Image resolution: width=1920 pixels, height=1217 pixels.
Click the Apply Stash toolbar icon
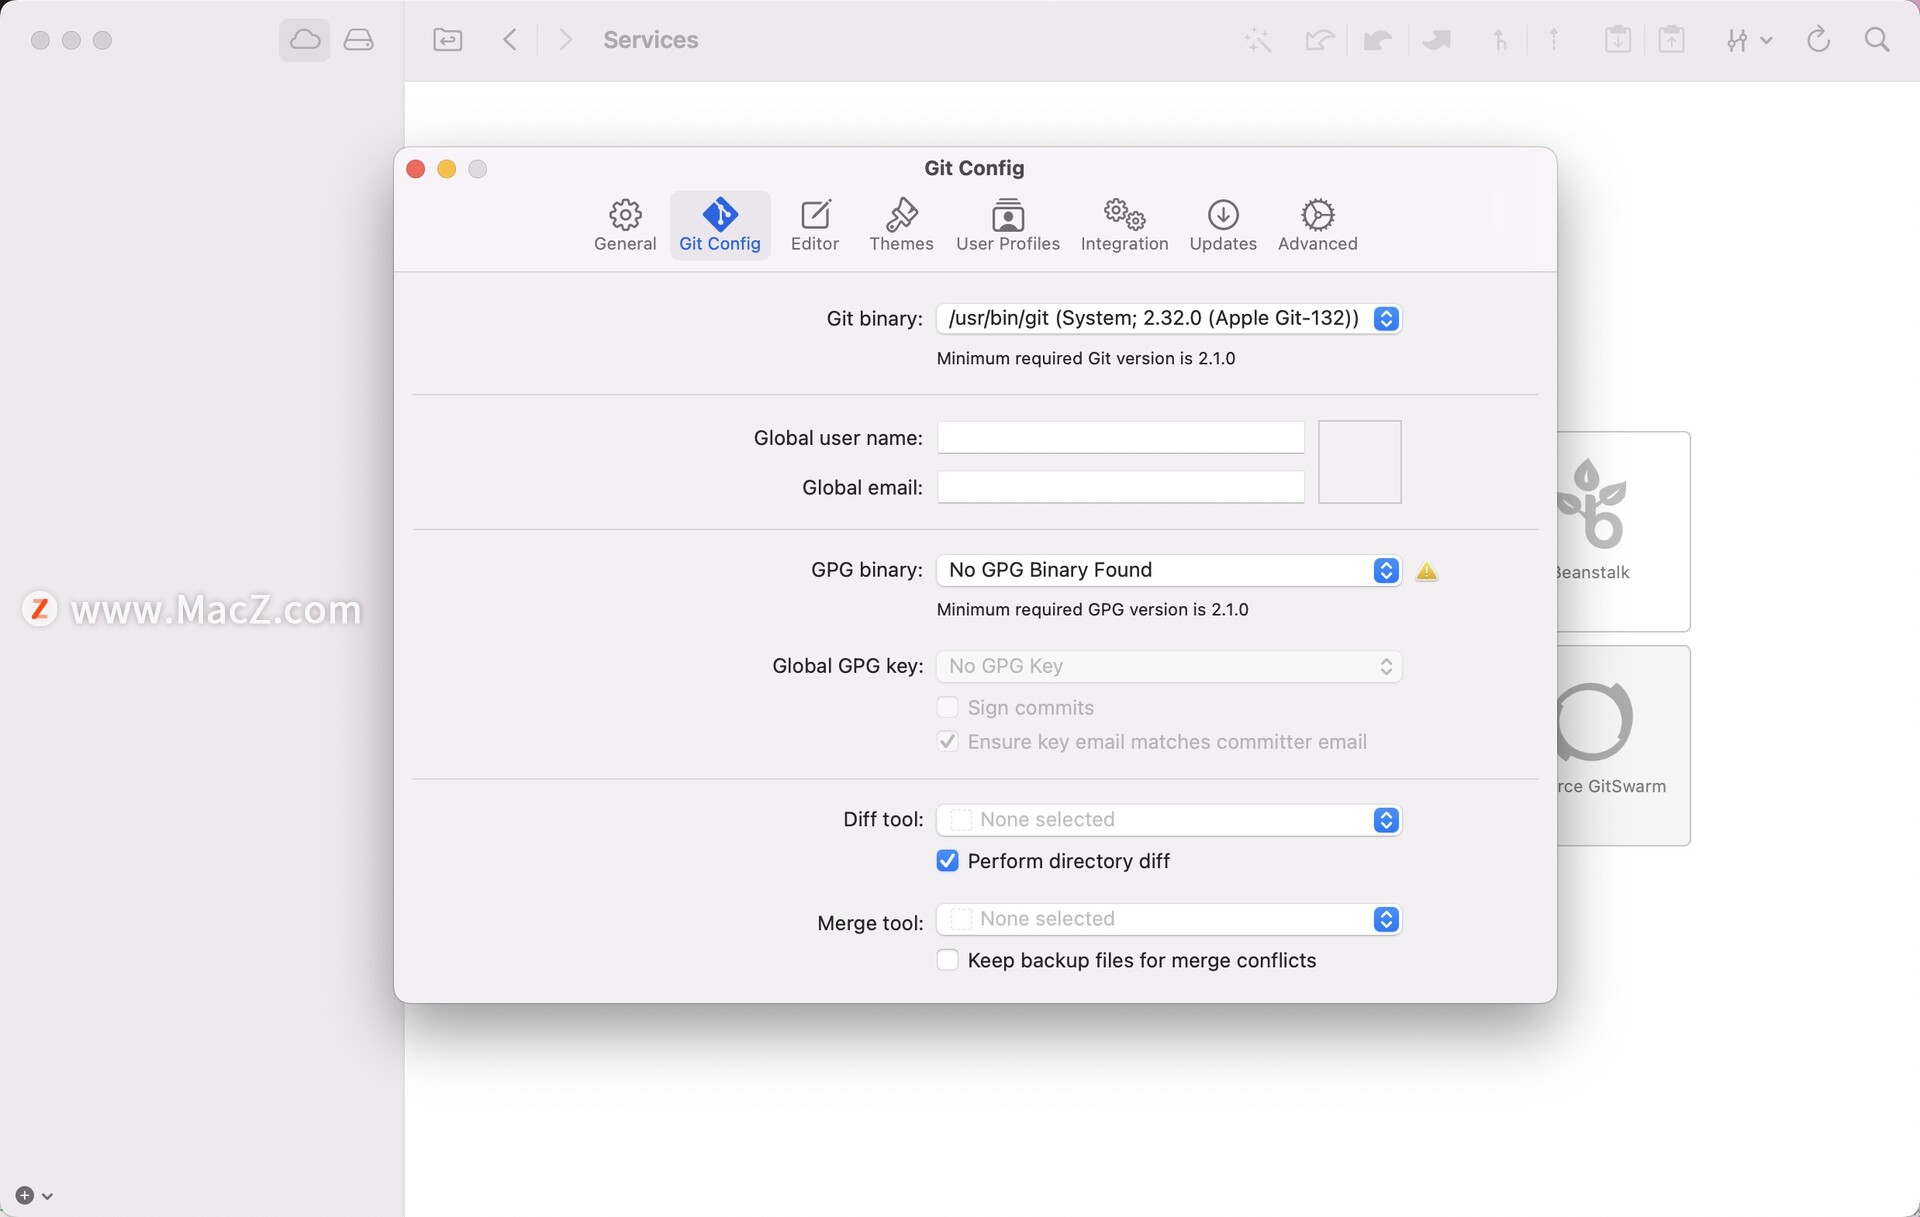pos(1672,40)
